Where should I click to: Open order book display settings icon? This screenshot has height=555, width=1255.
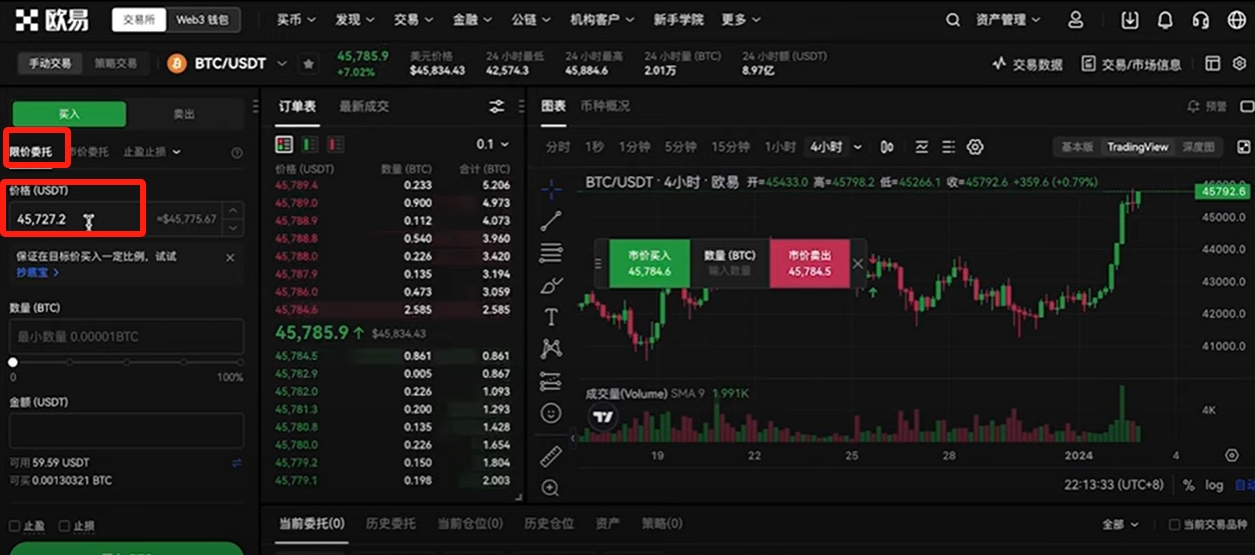[x=496, y=107]
